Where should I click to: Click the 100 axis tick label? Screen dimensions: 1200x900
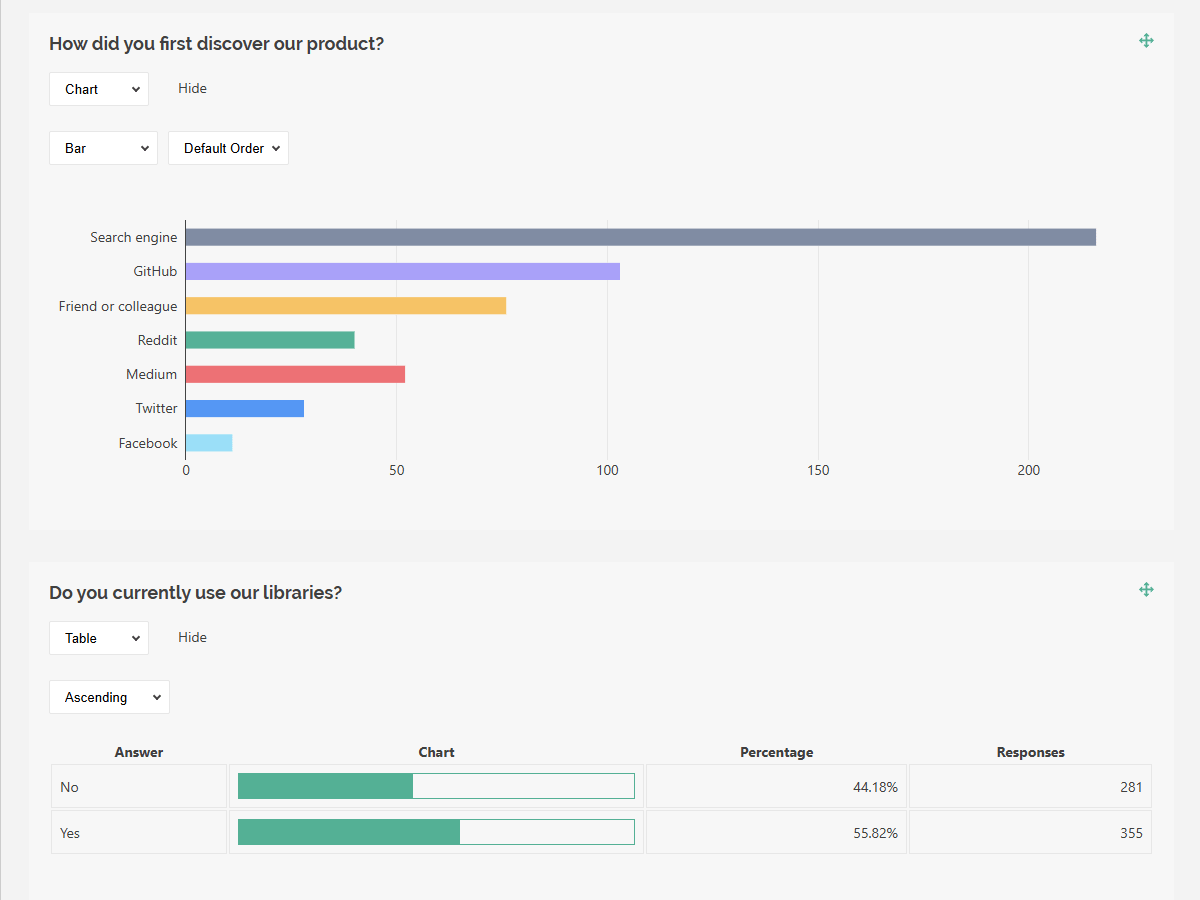[x=607, y=470]
